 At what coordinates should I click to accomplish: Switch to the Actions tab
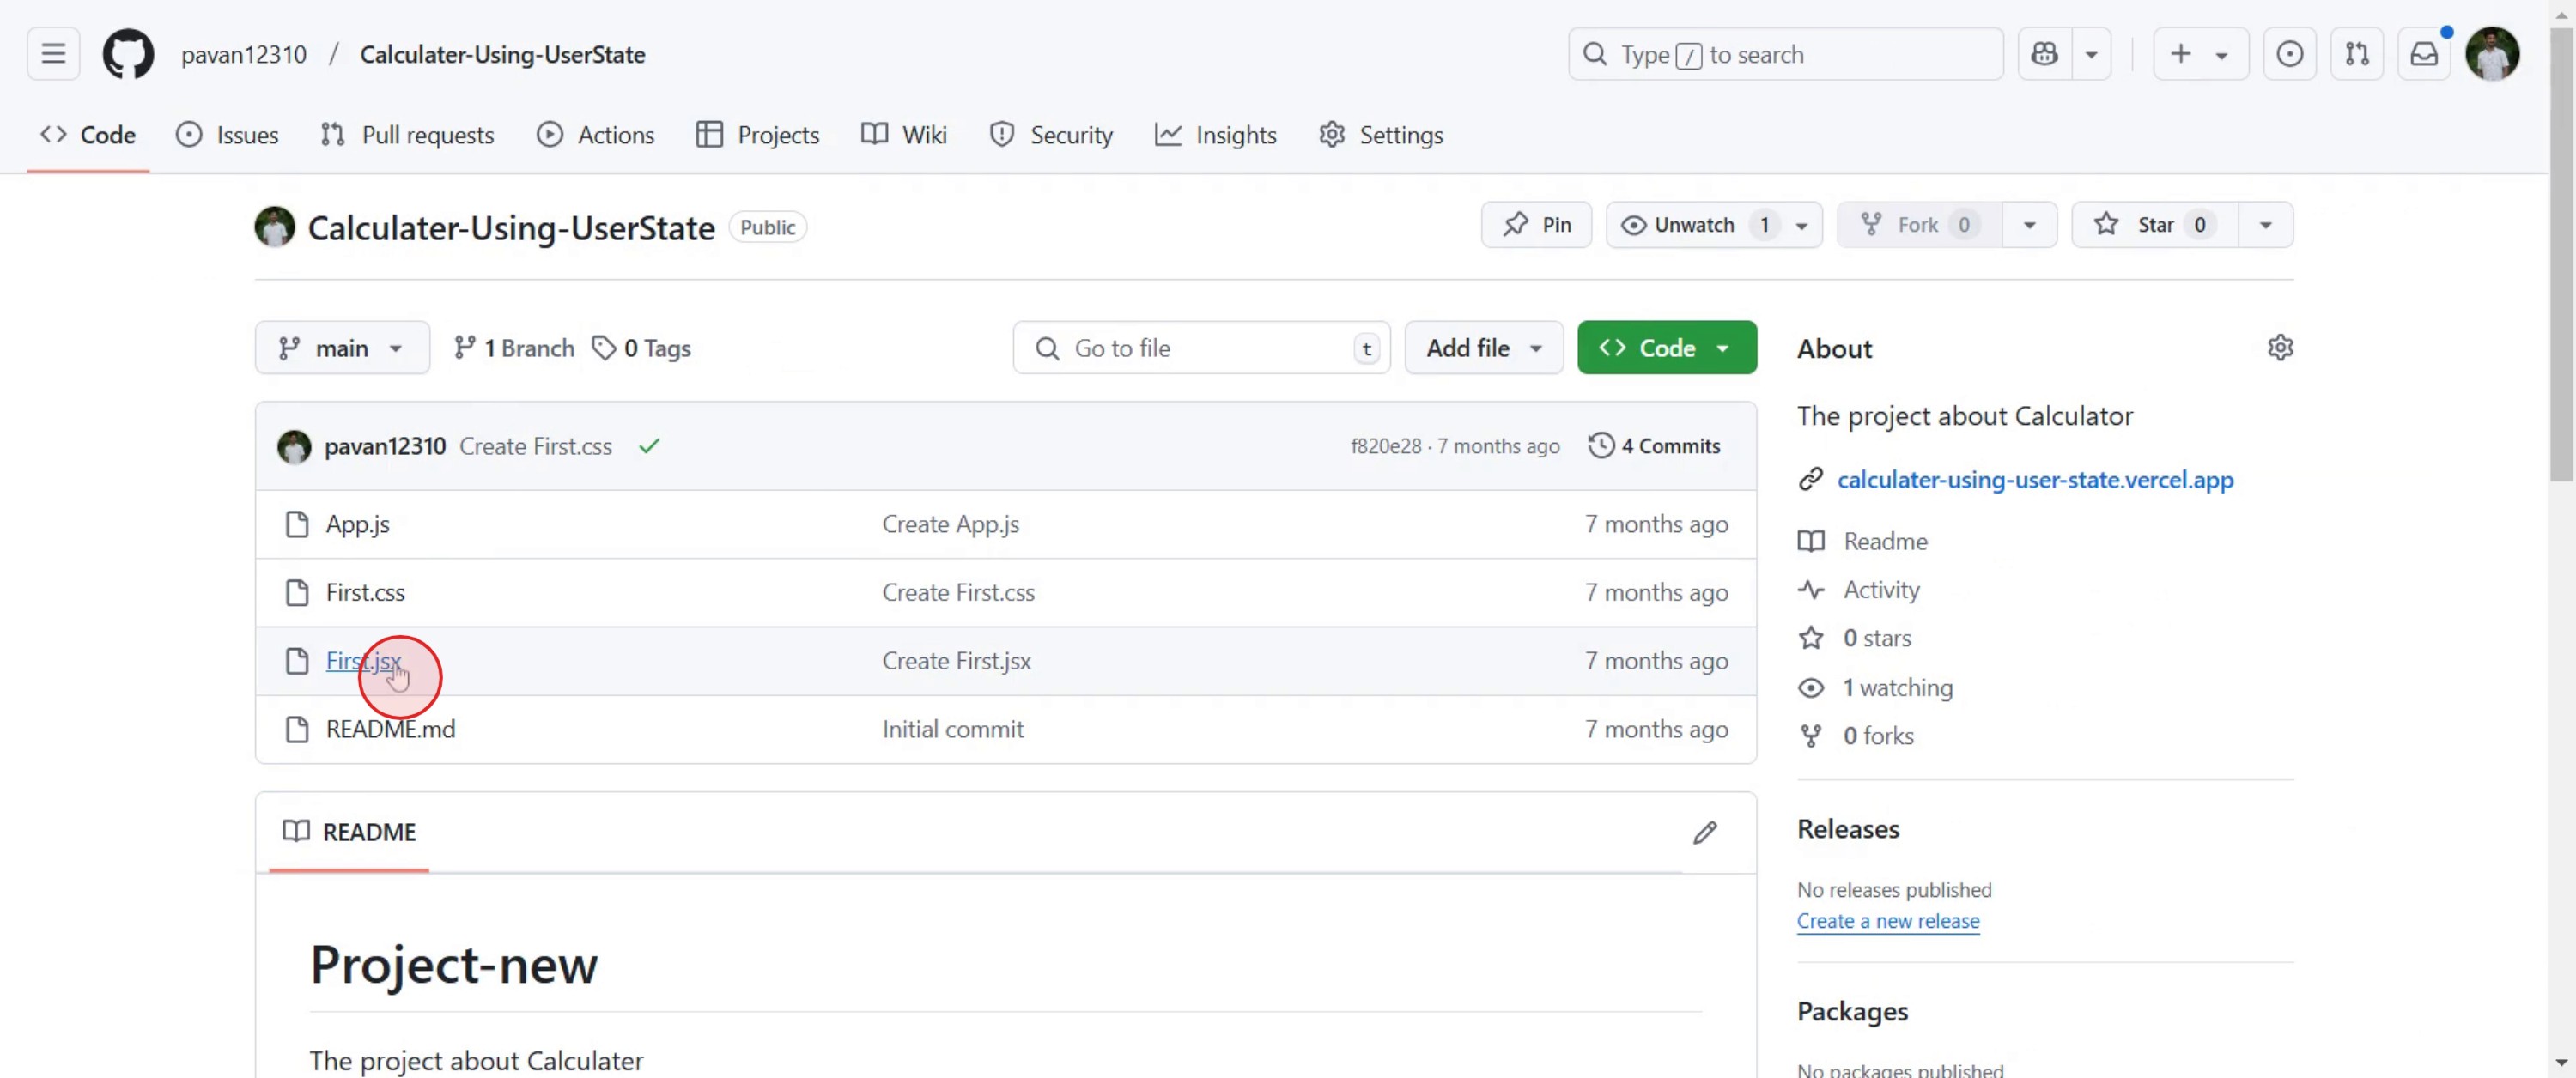596,135
